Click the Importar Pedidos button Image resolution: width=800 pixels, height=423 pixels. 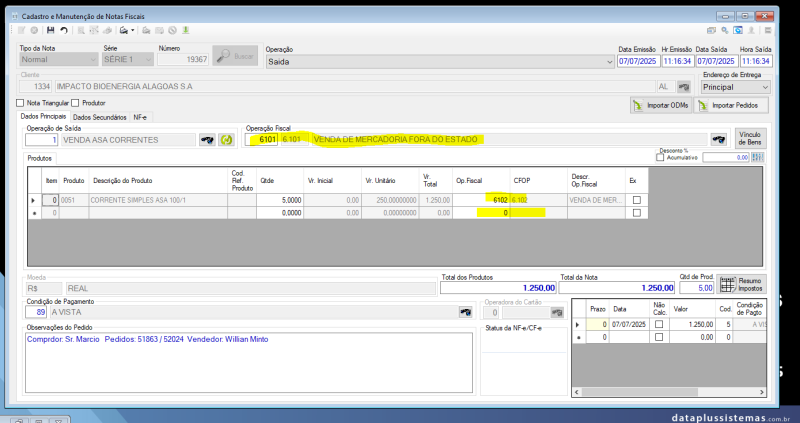click(731, 106)
